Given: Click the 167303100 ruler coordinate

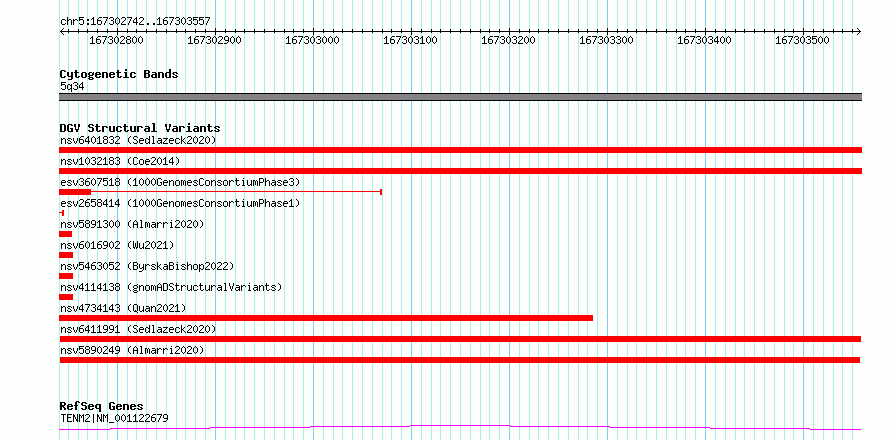Looking at the screenshot, I should 410,41.
